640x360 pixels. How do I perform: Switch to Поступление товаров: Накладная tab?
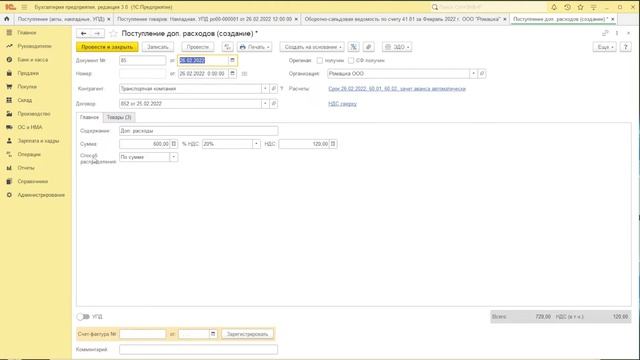coord(204,19)
